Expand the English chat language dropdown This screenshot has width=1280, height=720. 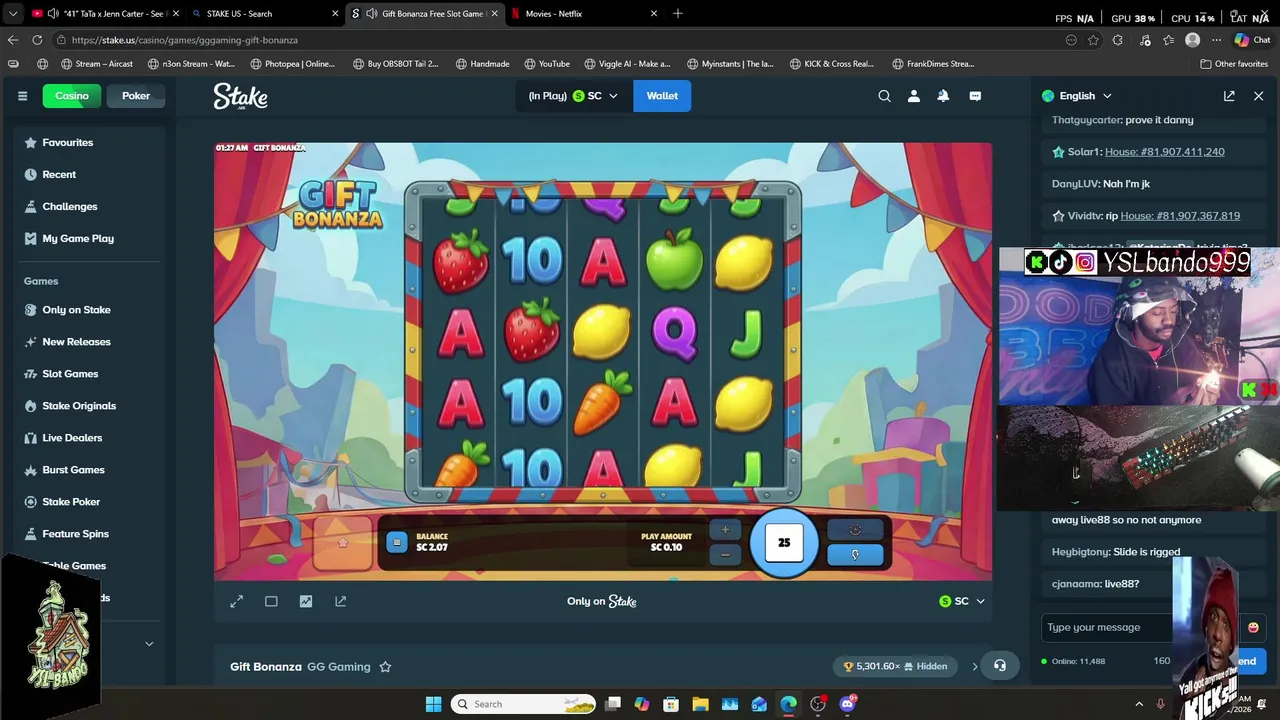(1077, 96)
